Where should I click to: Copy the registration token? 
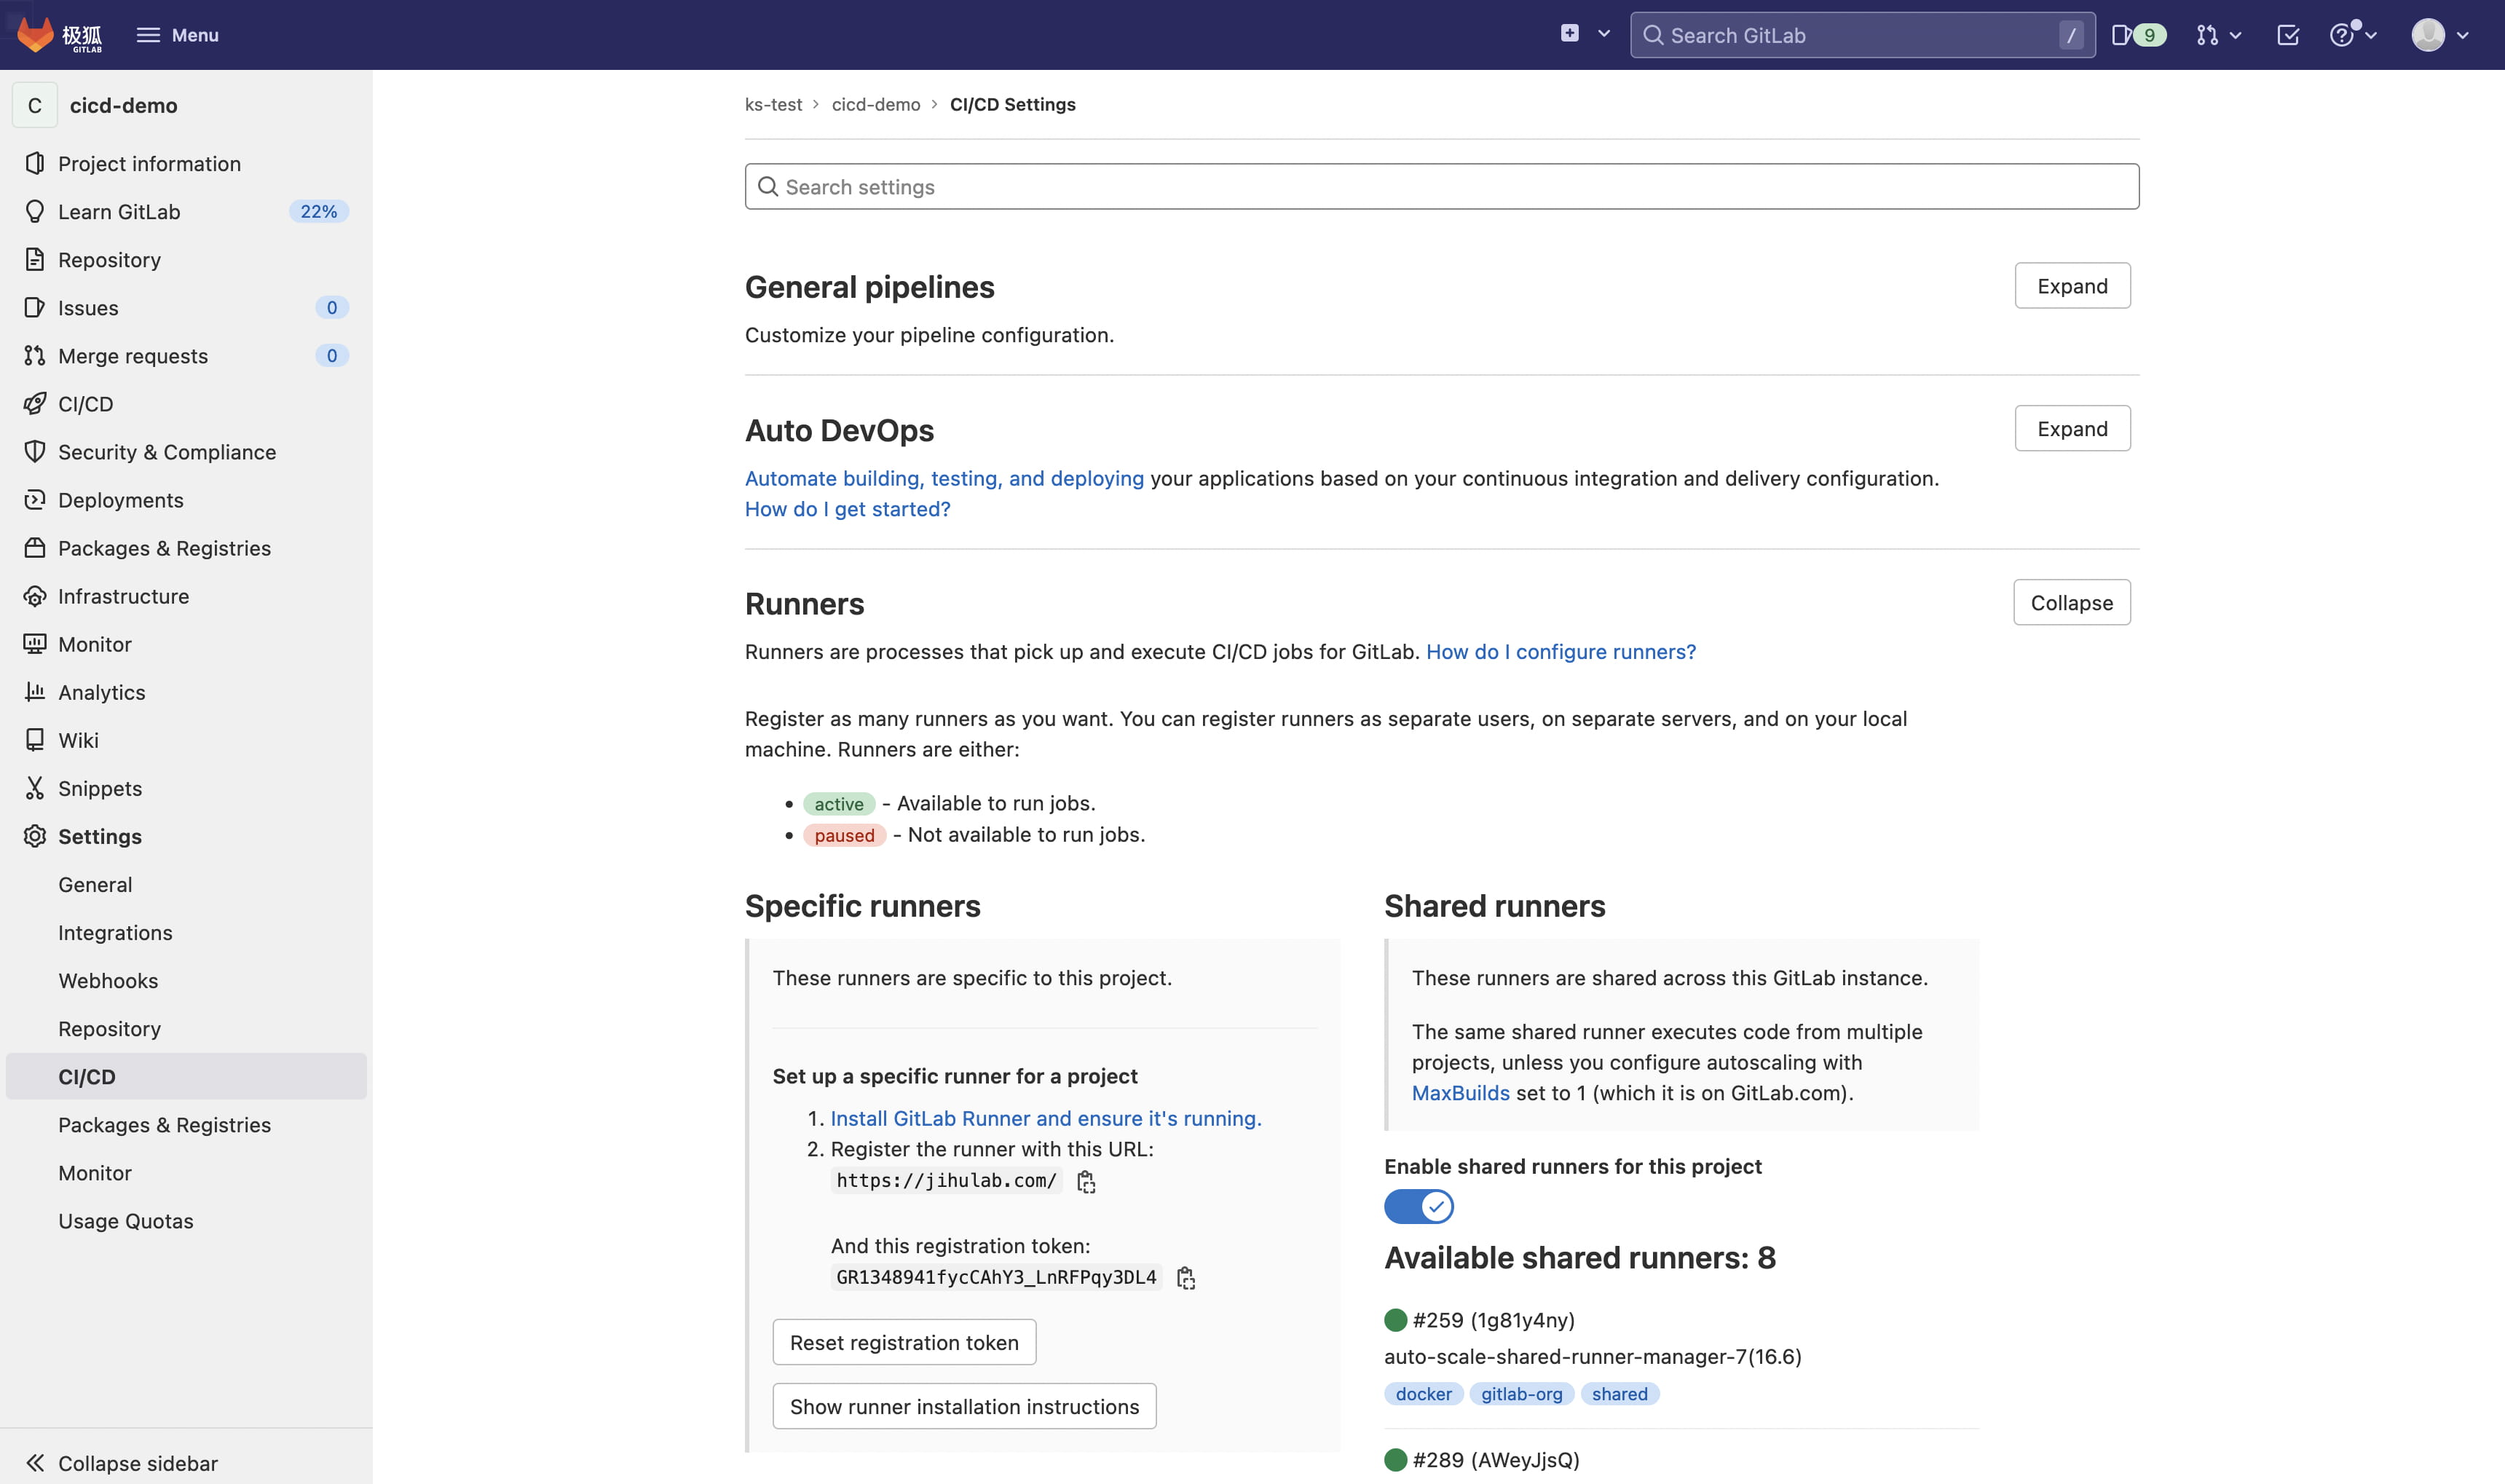pos(1186,1278)
